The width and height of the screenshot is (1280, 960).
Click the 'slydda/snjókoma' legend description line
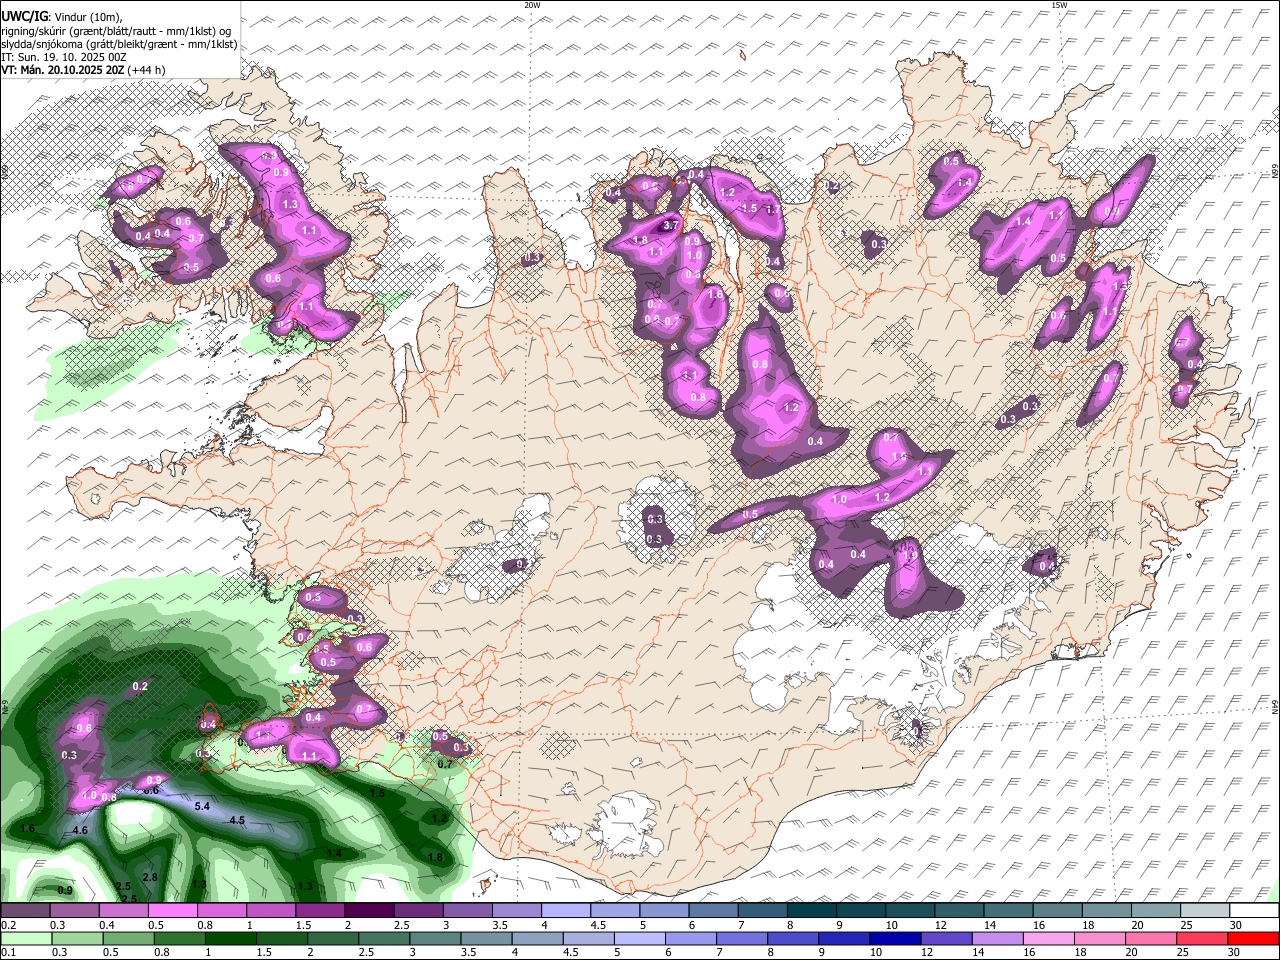tap(119, 44)
